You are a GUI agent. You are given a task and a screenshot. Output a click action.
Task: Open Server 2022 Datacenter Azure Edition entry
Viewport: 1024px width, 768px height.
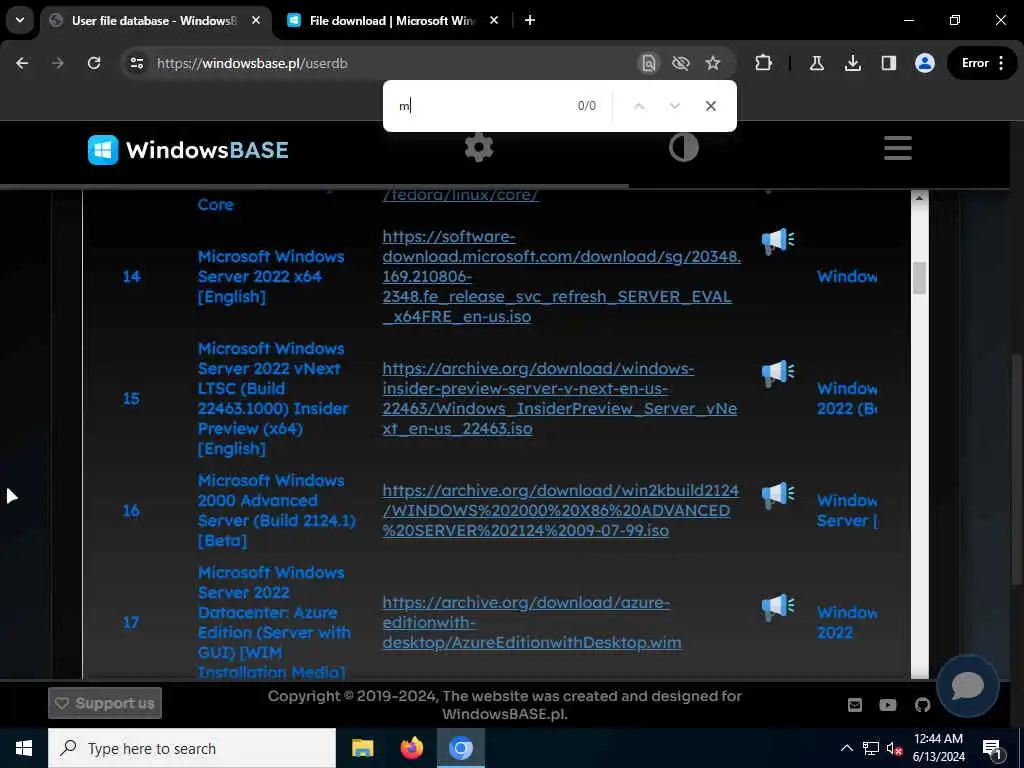click(x=274, y=622)
